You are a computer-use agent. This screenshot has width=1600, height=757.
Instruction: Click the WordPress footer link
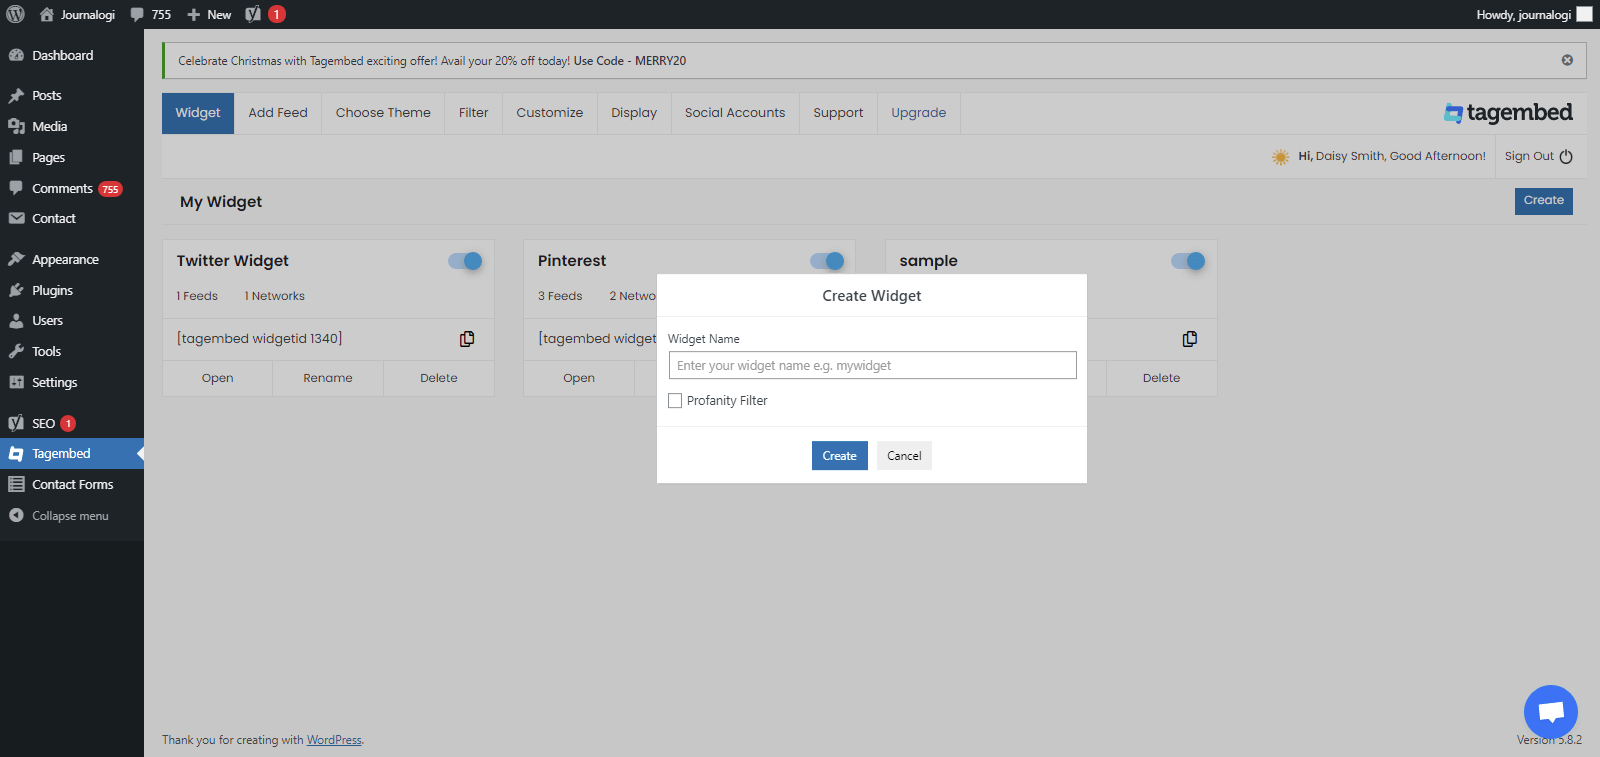click(x=334, y=740)
